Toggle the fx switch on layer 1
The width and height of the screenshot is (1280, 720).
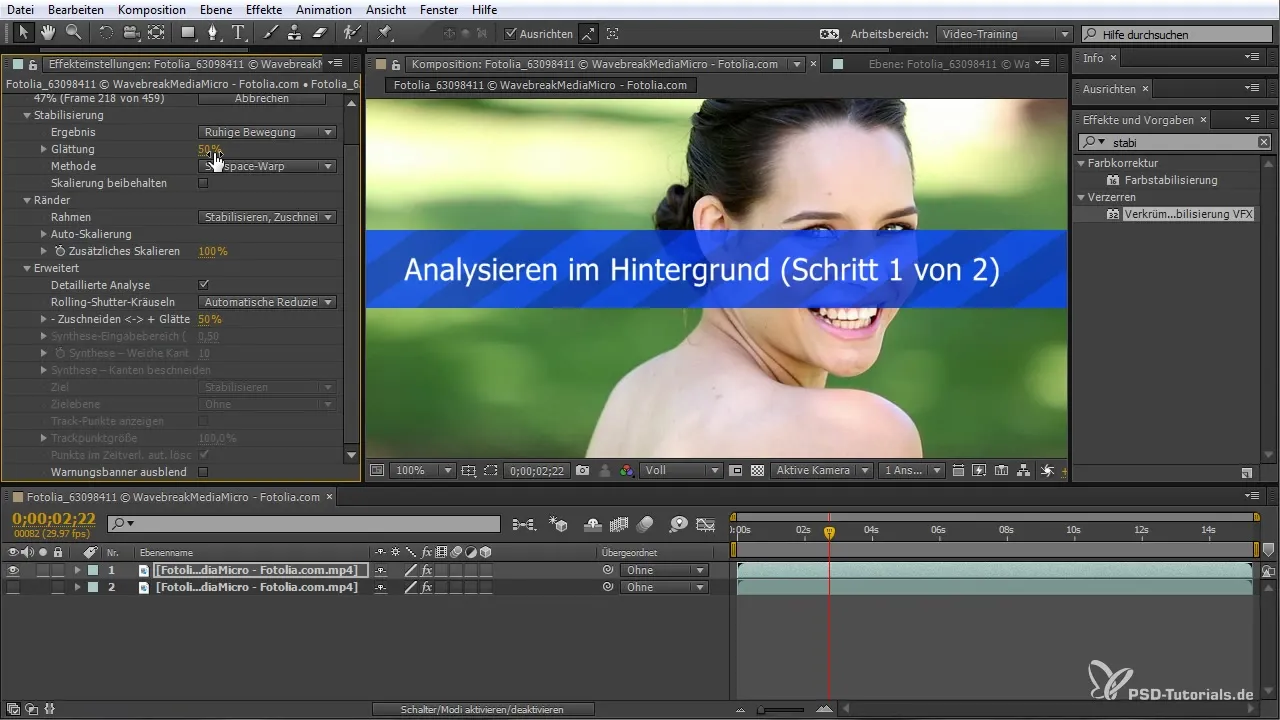click(x=427, y=570)
